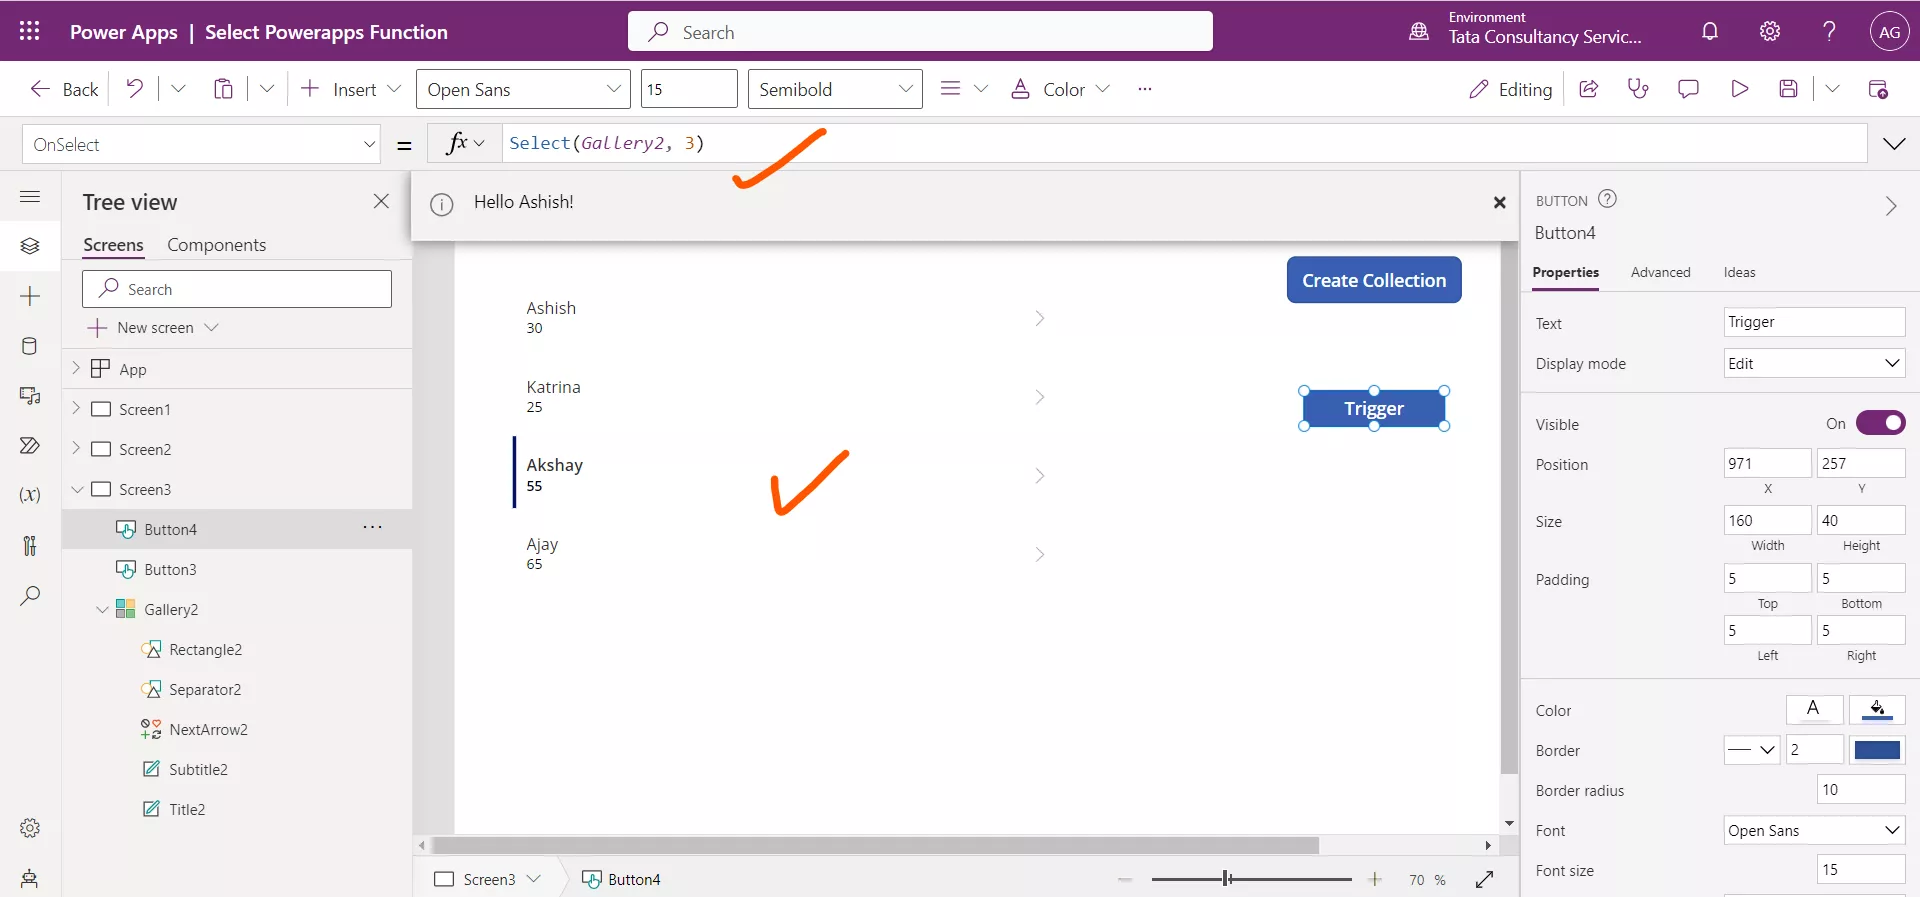Switch to the Advanced tab
The image size is (1920, 897).
click(1660, 272)
